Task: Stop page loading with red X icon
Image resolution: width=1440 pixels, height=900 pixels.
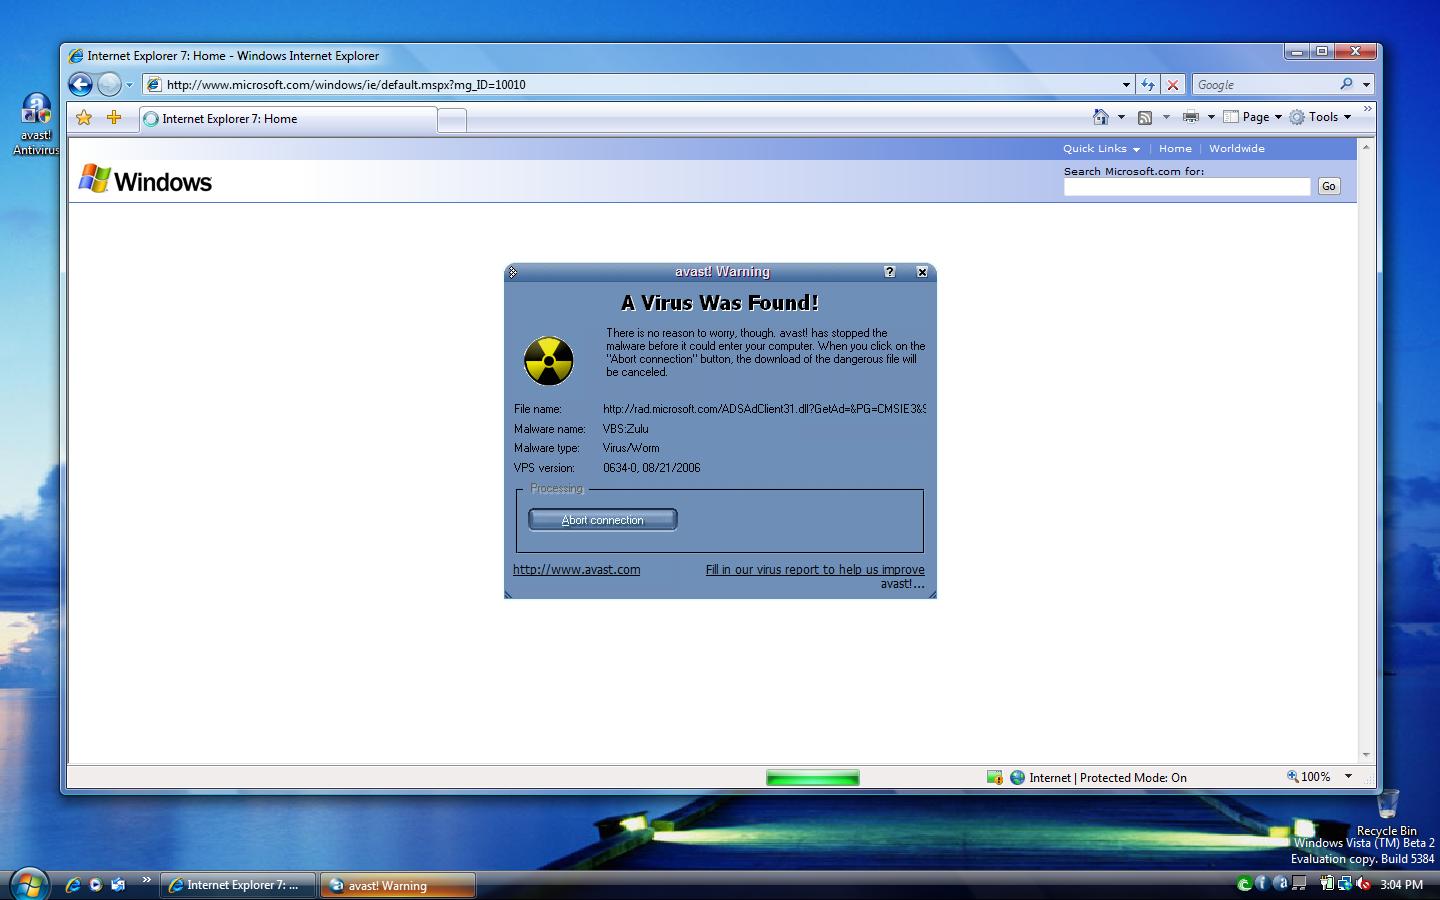Action: pyautogui.click(x=1173, y=85)
